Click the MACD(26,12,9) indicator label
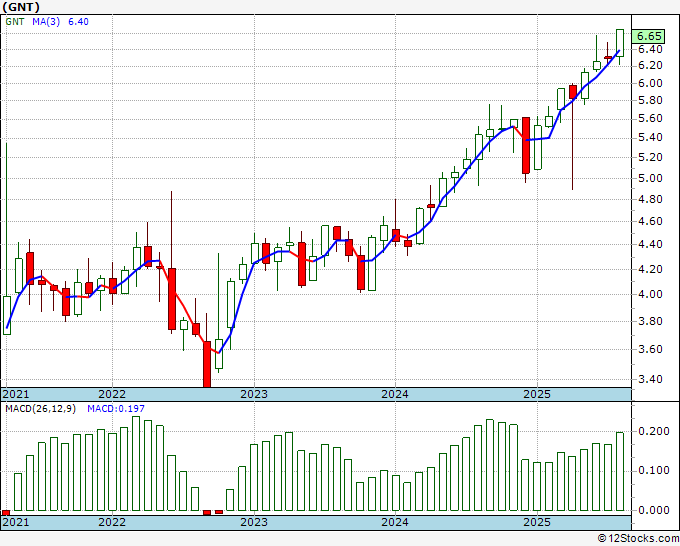 [40, 409]
